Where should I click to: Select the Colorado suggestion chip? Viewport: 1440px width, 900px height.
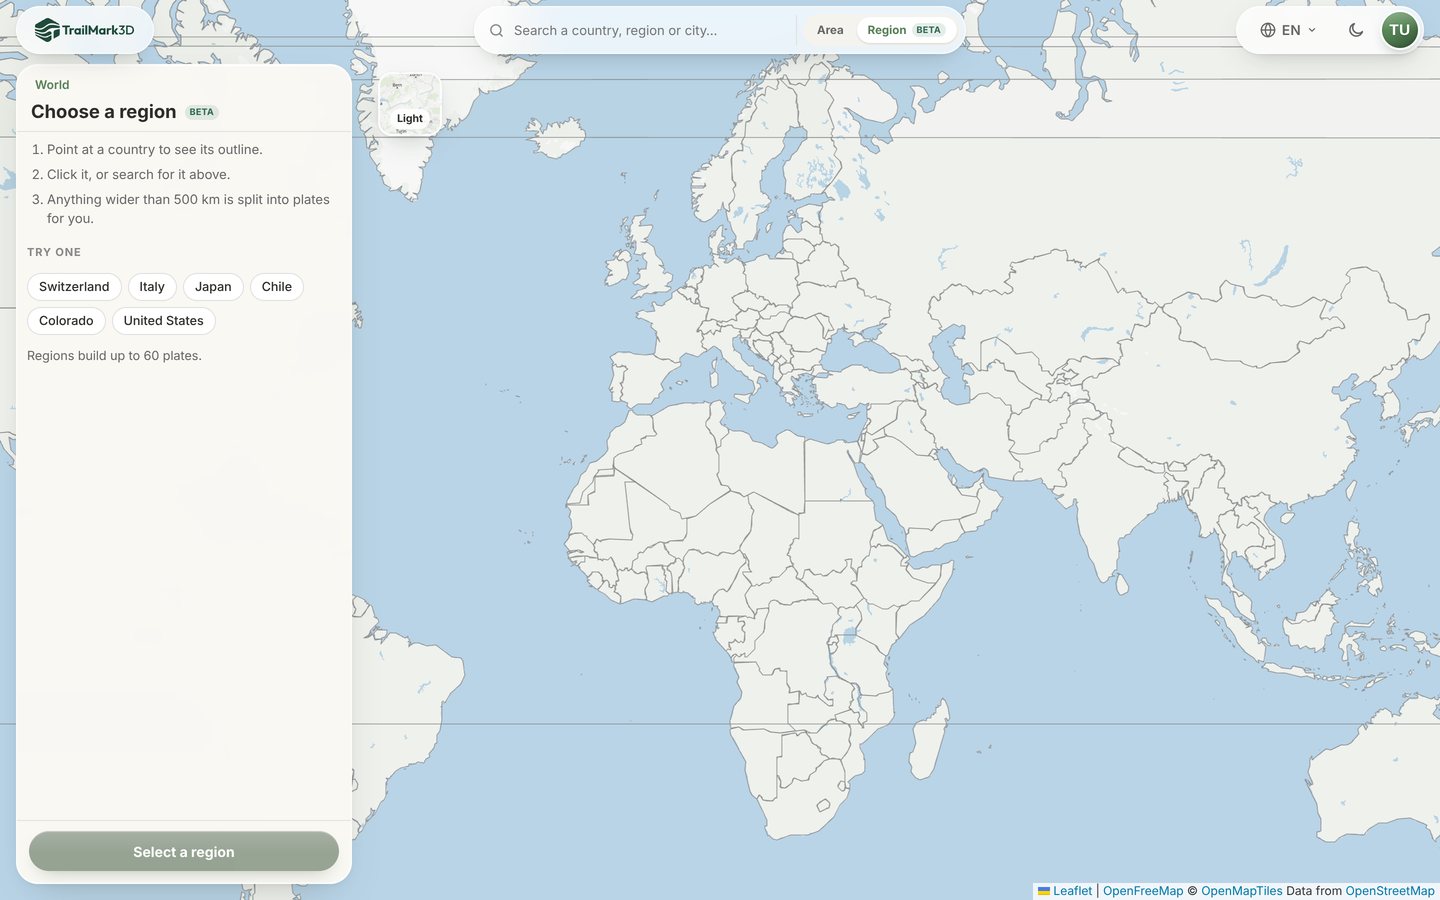(66, 321)
